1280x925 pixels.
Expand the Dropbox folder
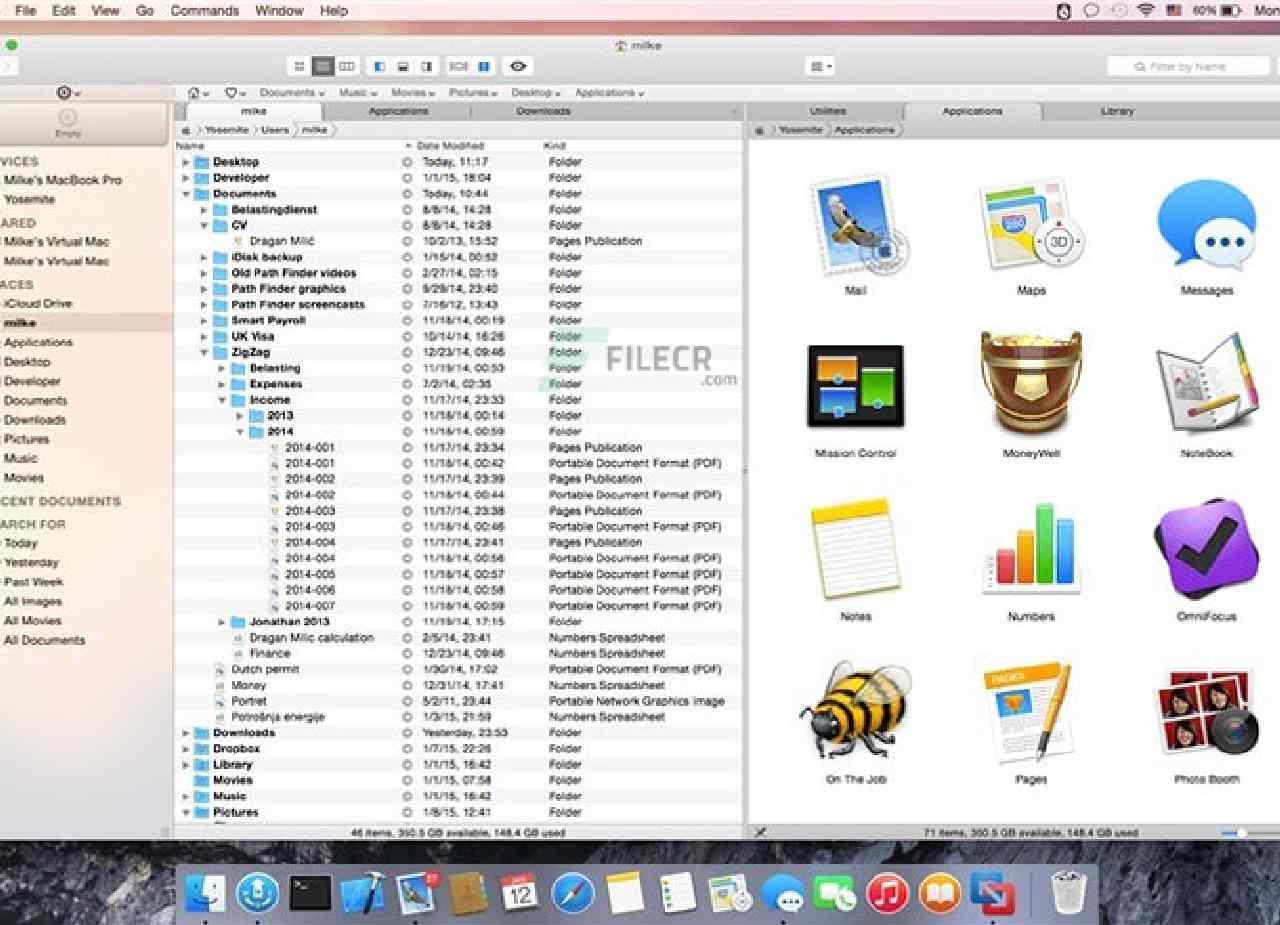tap(185, 749)
